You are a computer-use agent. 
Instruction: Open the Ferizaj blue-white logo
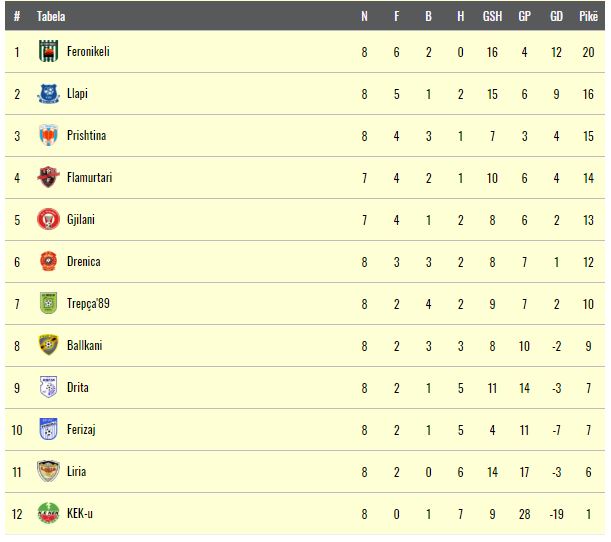click(48, 429)
